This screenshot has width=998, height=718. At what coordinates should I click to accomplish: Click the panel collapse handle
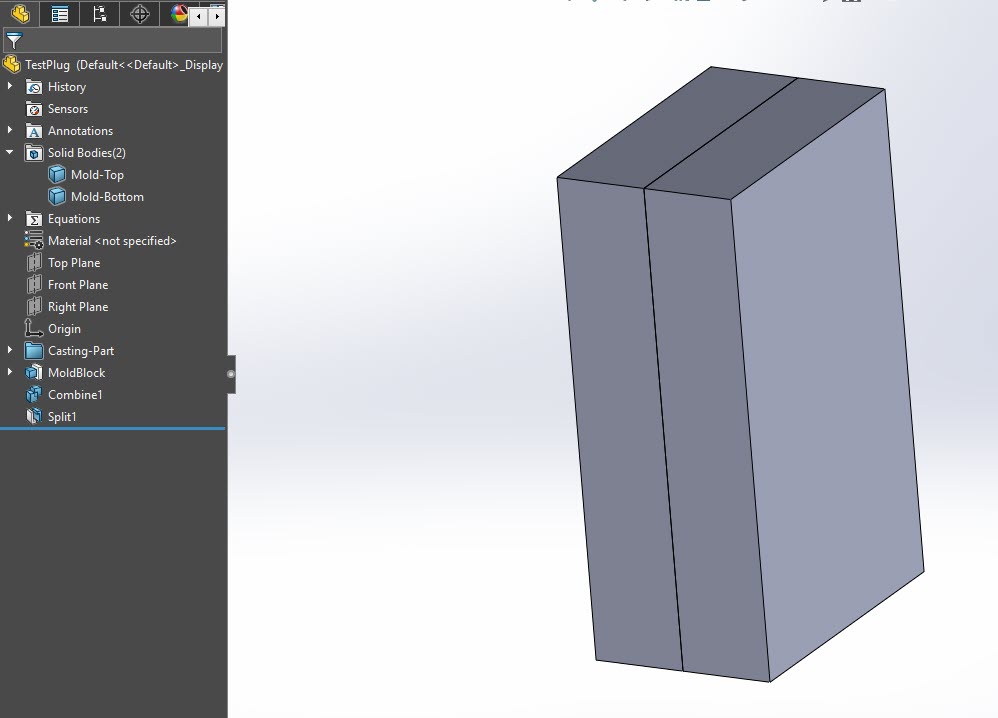tap(231, 374)
